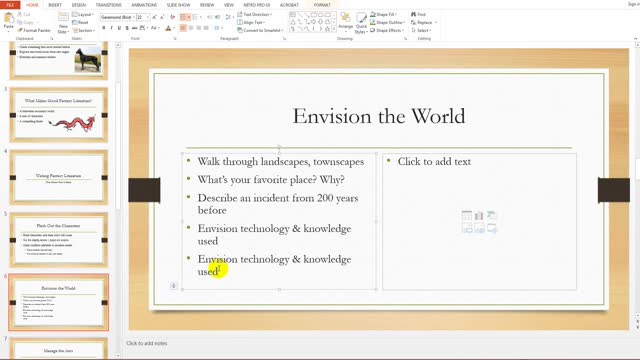Open the font size dropdown
Viewport: 640px width, 360px height.
(x=147, y=17)
